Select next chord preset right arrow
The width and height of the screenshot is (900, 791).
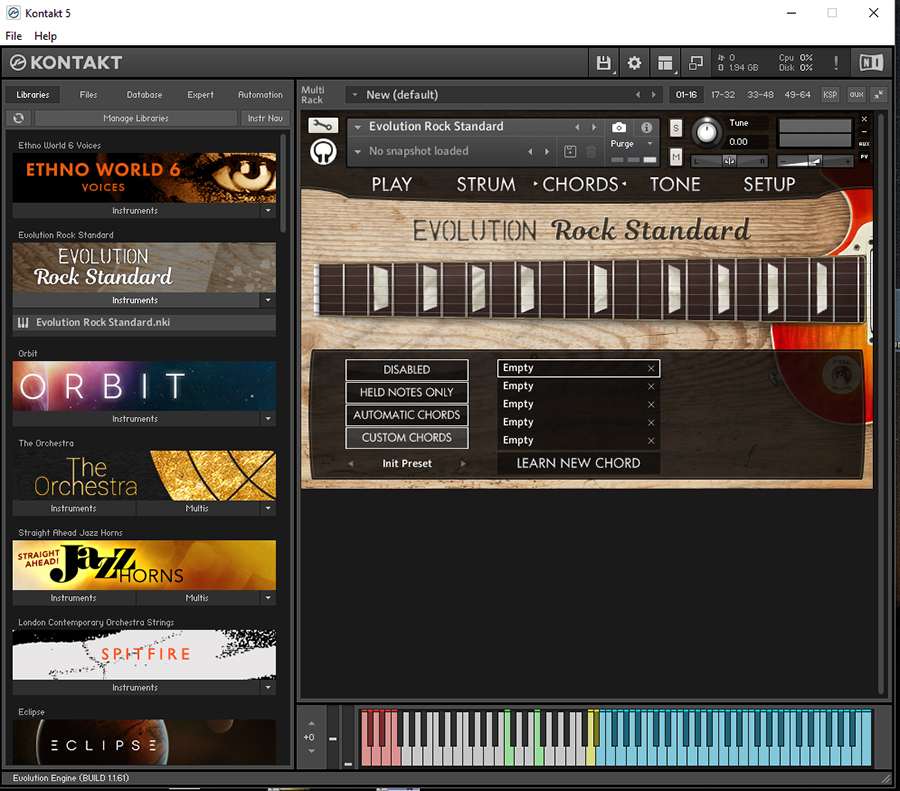tap(463, 463)
